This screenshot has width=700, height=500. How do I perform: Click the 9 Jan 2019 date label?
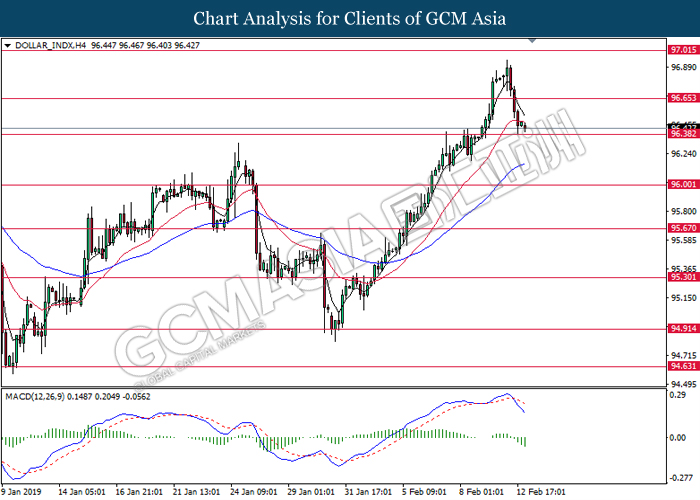pyautogui.click(x=21, y=492)
